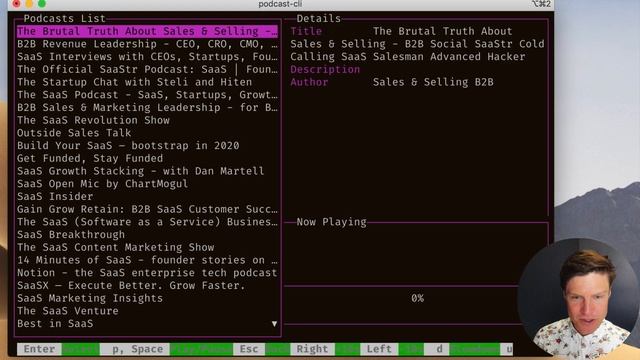
Task: Select "B2B Sales & Marketing Leadership" podcast
Action: (147, 107)
